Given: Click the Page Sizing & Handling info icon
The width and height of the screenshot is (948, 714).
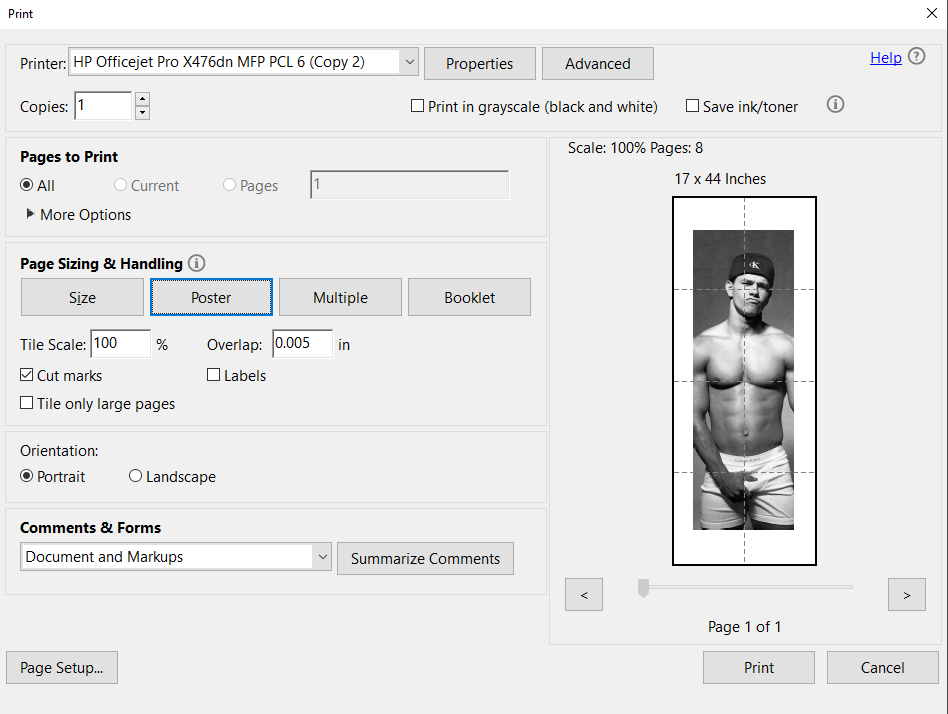Looking at the screenshot, I should [197, 263].
